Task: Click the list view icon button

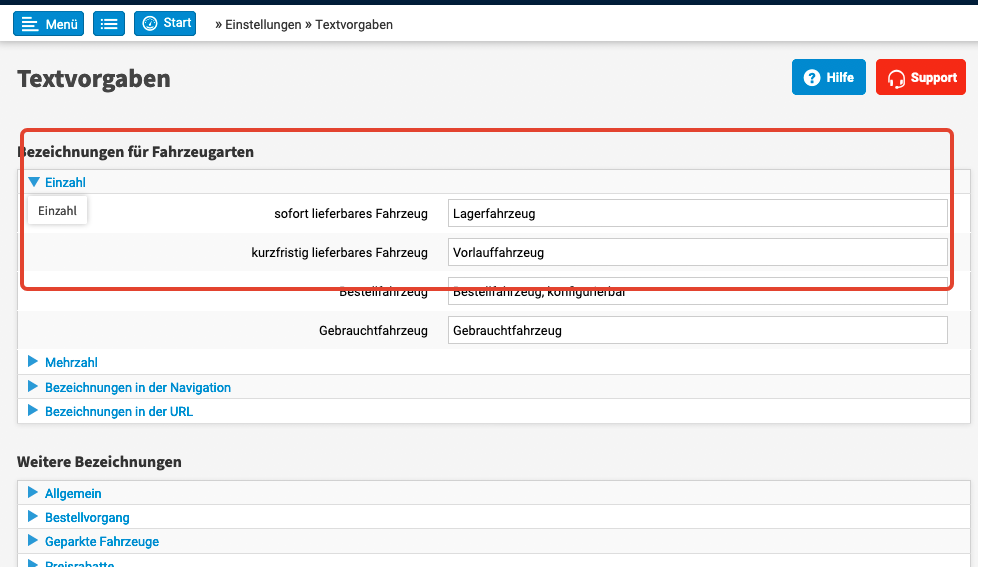Action: point(109,24)
